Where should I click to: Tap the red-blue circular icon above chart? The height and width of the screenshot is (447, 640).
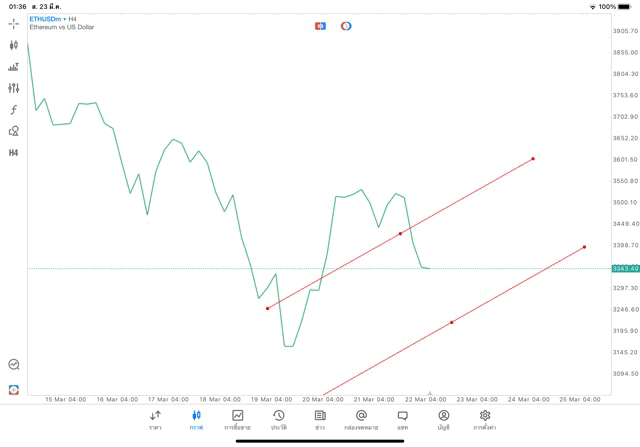point(346,26)
